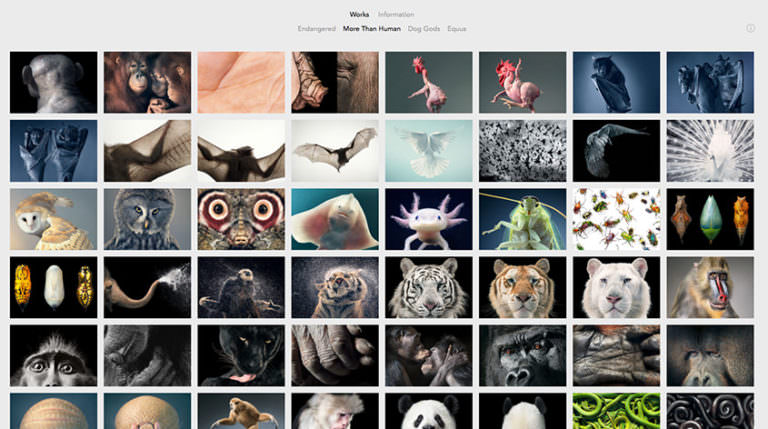Open the moth with red eye spots
768x429 pixels.
pos(241,219)
